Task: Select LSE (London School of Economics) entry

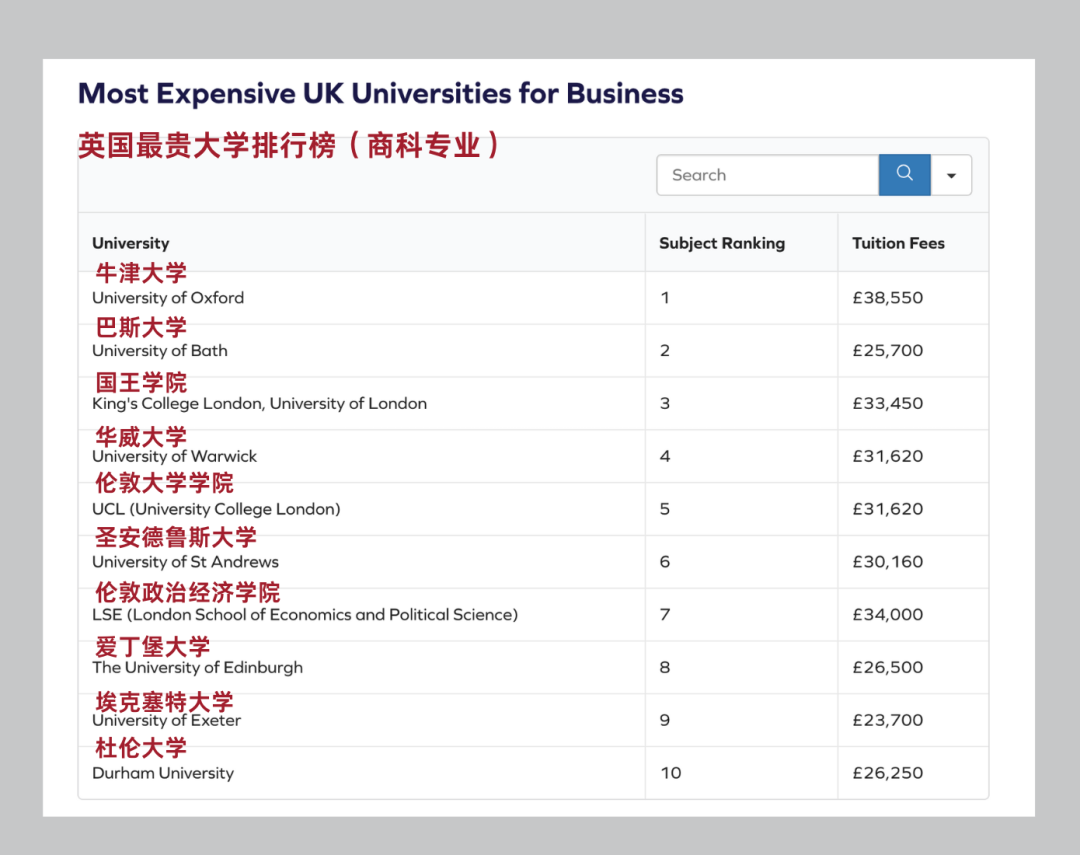Action: click(x=305, y=615)
